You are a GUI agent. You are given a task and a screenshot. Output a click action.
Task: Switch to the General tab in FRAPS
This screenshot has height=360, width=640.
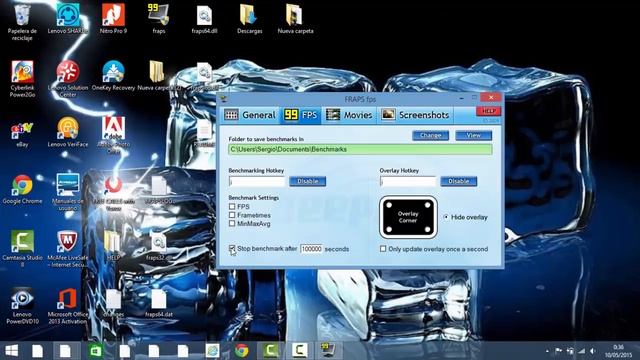click(250, 115)
